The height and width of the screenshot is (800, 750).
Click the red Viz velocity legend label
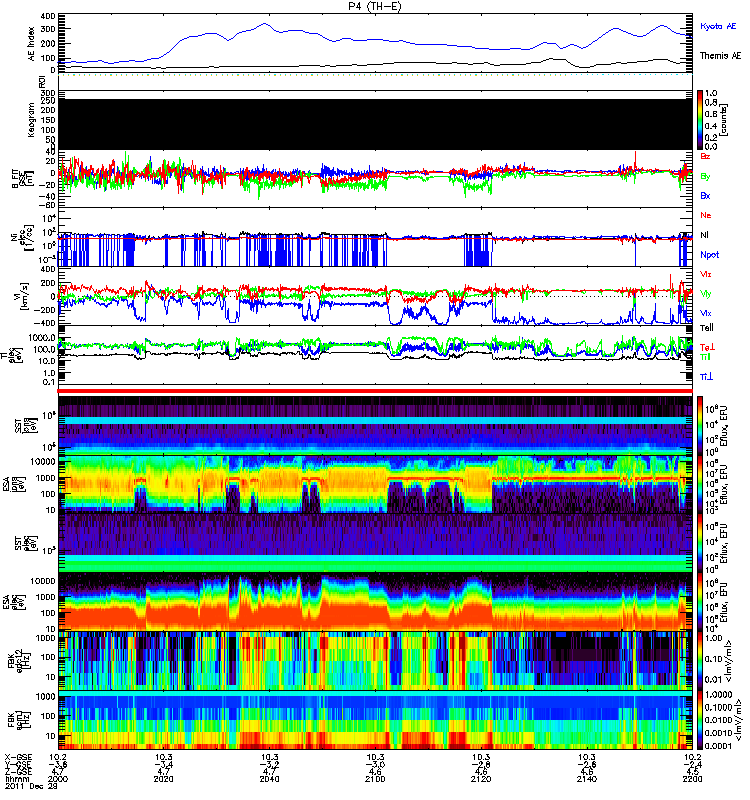click(x=706, y=274)
